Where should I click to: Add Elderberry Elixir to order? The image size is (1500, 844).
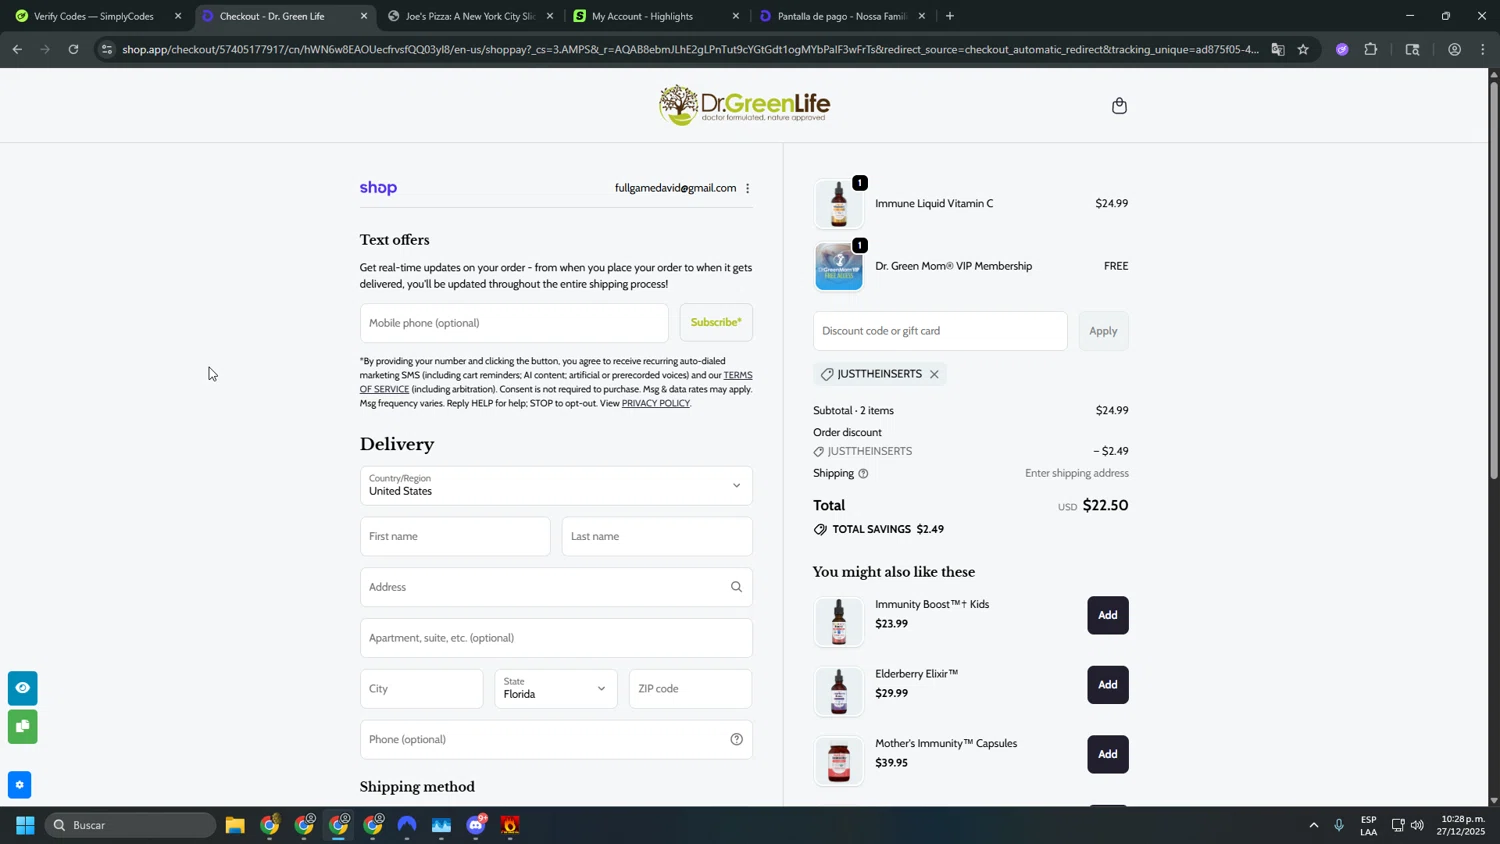(x=1108, y=685)
